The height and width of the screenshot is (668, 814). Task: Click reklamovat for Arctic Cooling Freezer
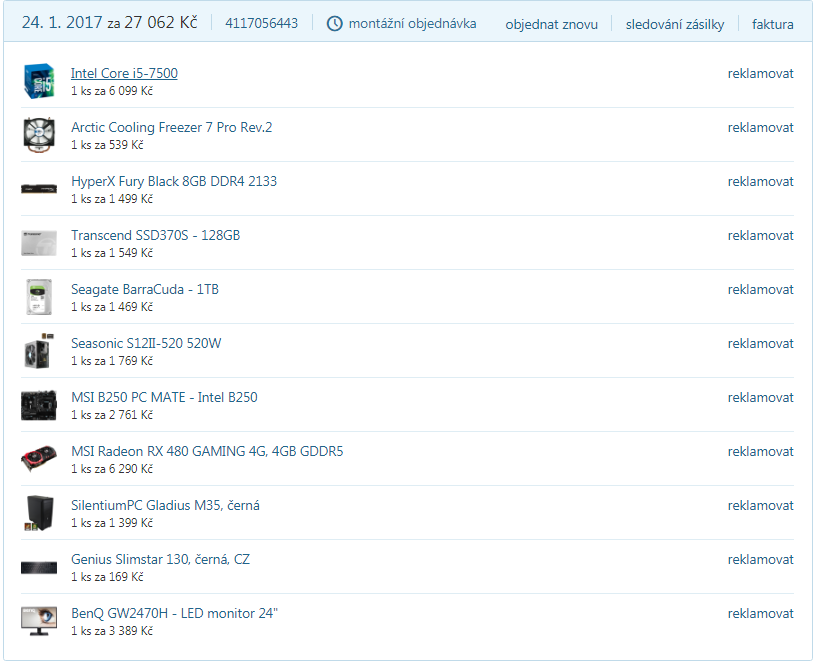pos(761,128)
